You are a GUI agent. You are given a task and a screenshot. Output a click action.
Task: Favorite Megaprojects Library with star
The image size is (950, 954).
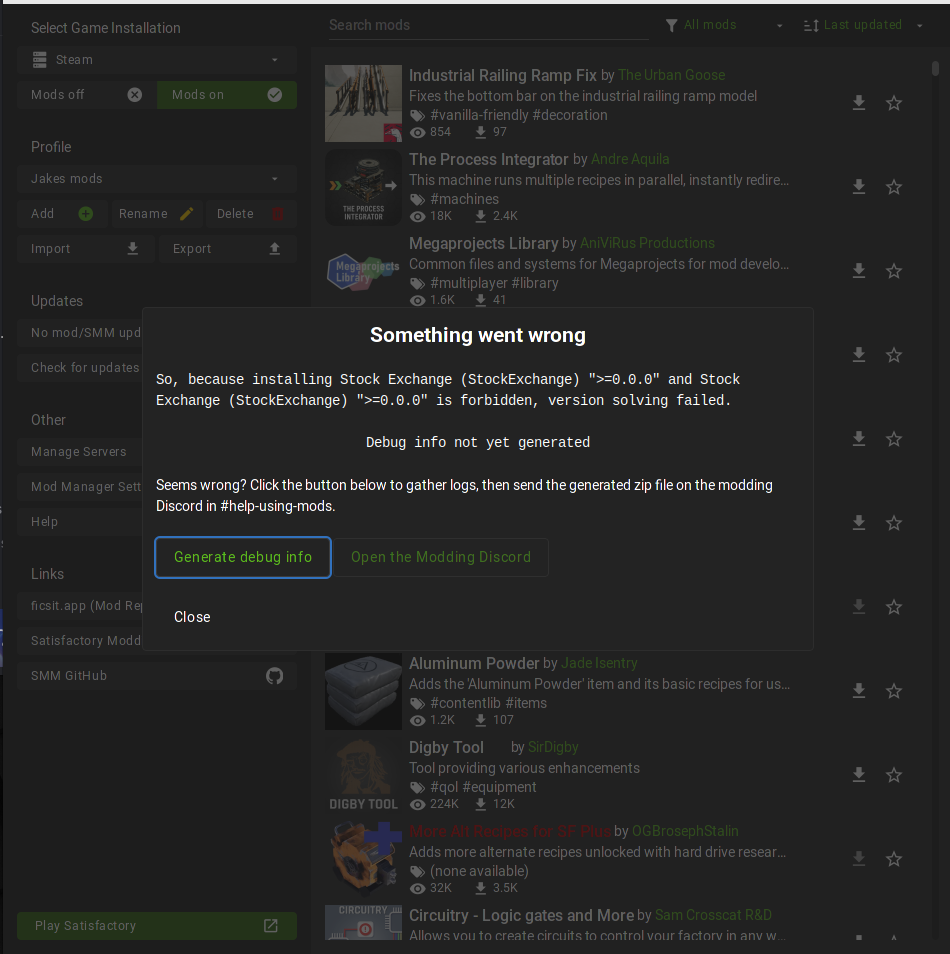(x=893, y=271)
